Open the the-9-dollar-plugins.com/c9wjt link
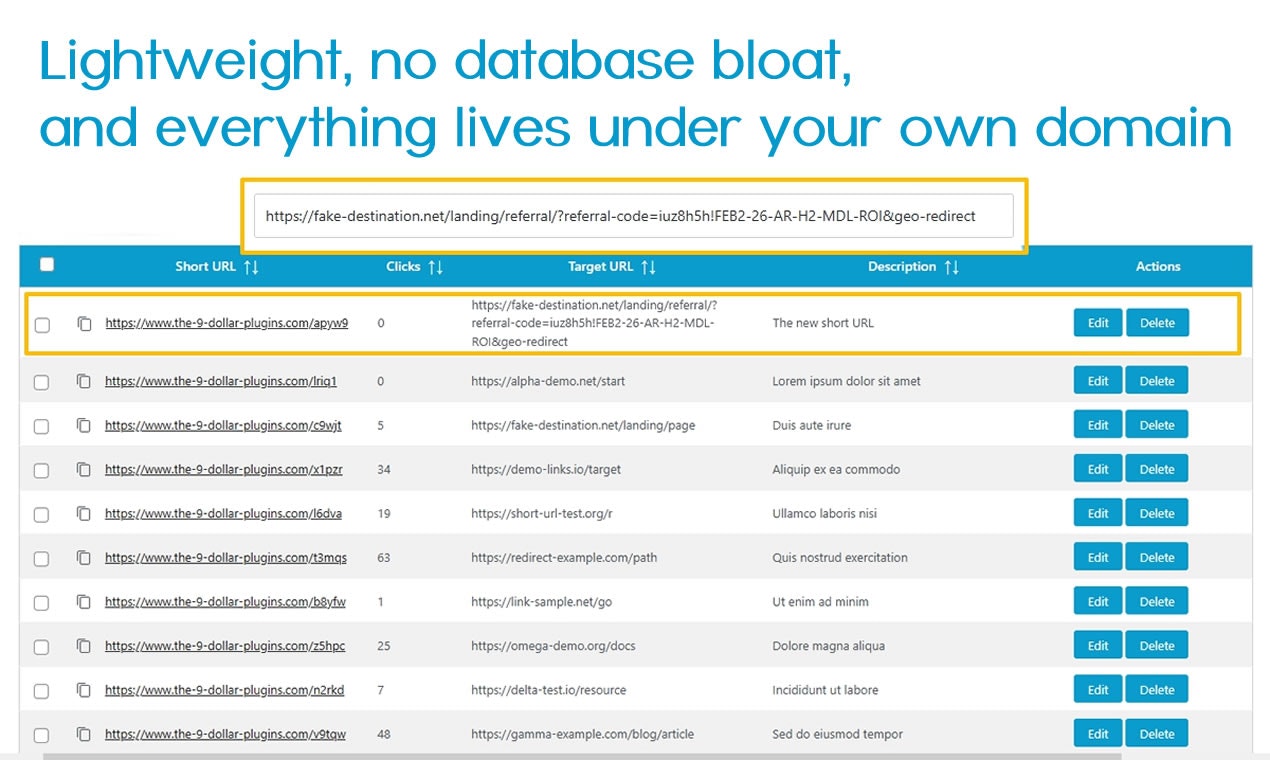The image size is (1270, 760). (223, 425)
